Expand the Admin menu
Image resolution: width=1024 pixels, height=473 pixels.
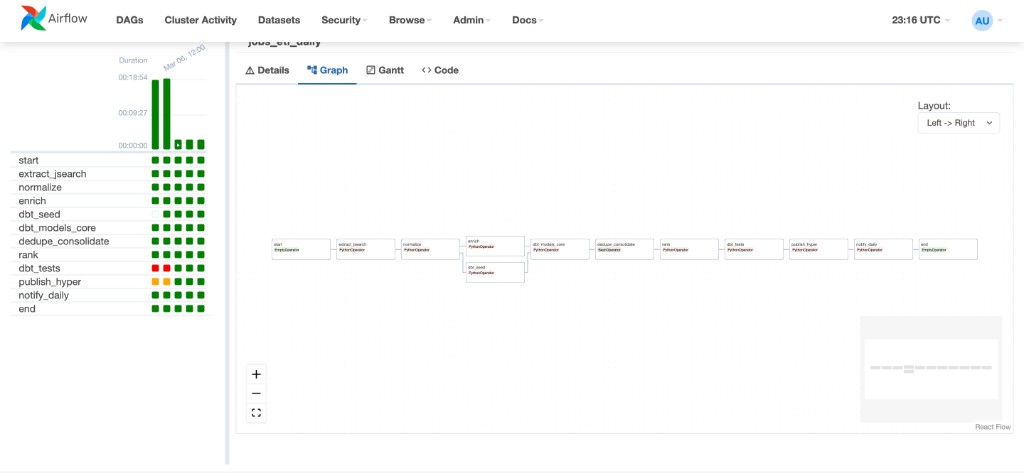pos(472,20)
